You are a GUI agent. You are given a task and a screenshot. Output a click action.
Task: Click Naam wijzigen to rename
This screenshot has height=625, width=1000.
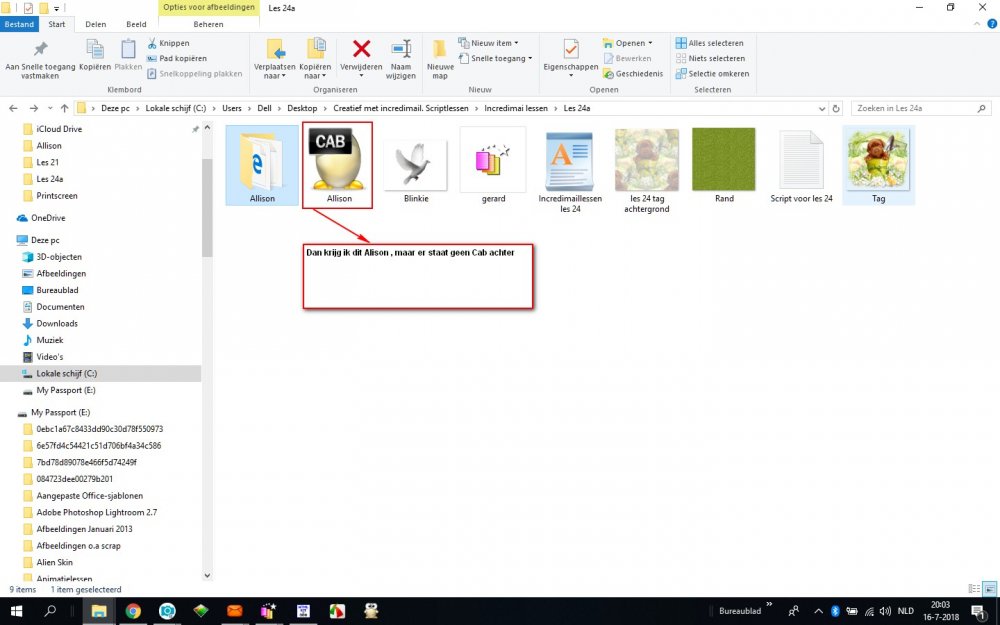[x=401, y=60]
